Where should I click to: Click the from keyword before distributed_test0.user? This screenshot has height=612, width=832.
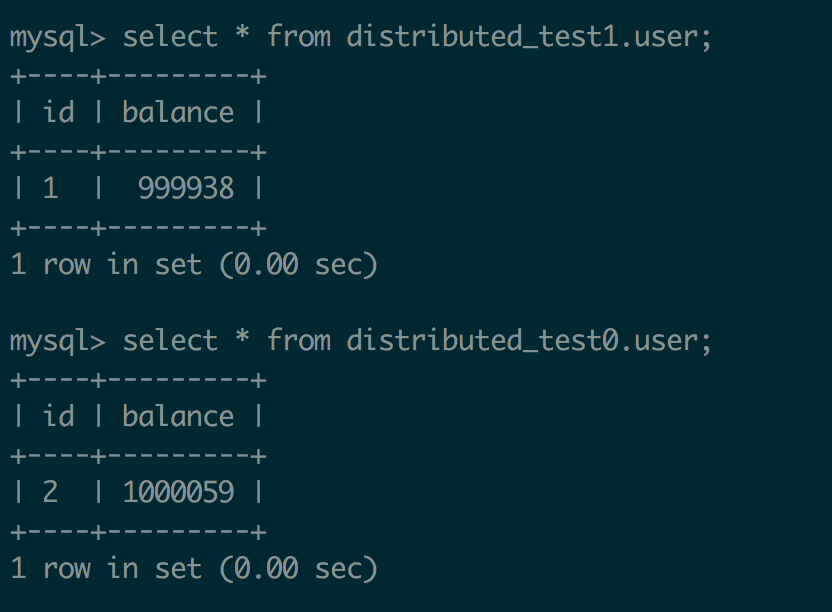(298, 341)
